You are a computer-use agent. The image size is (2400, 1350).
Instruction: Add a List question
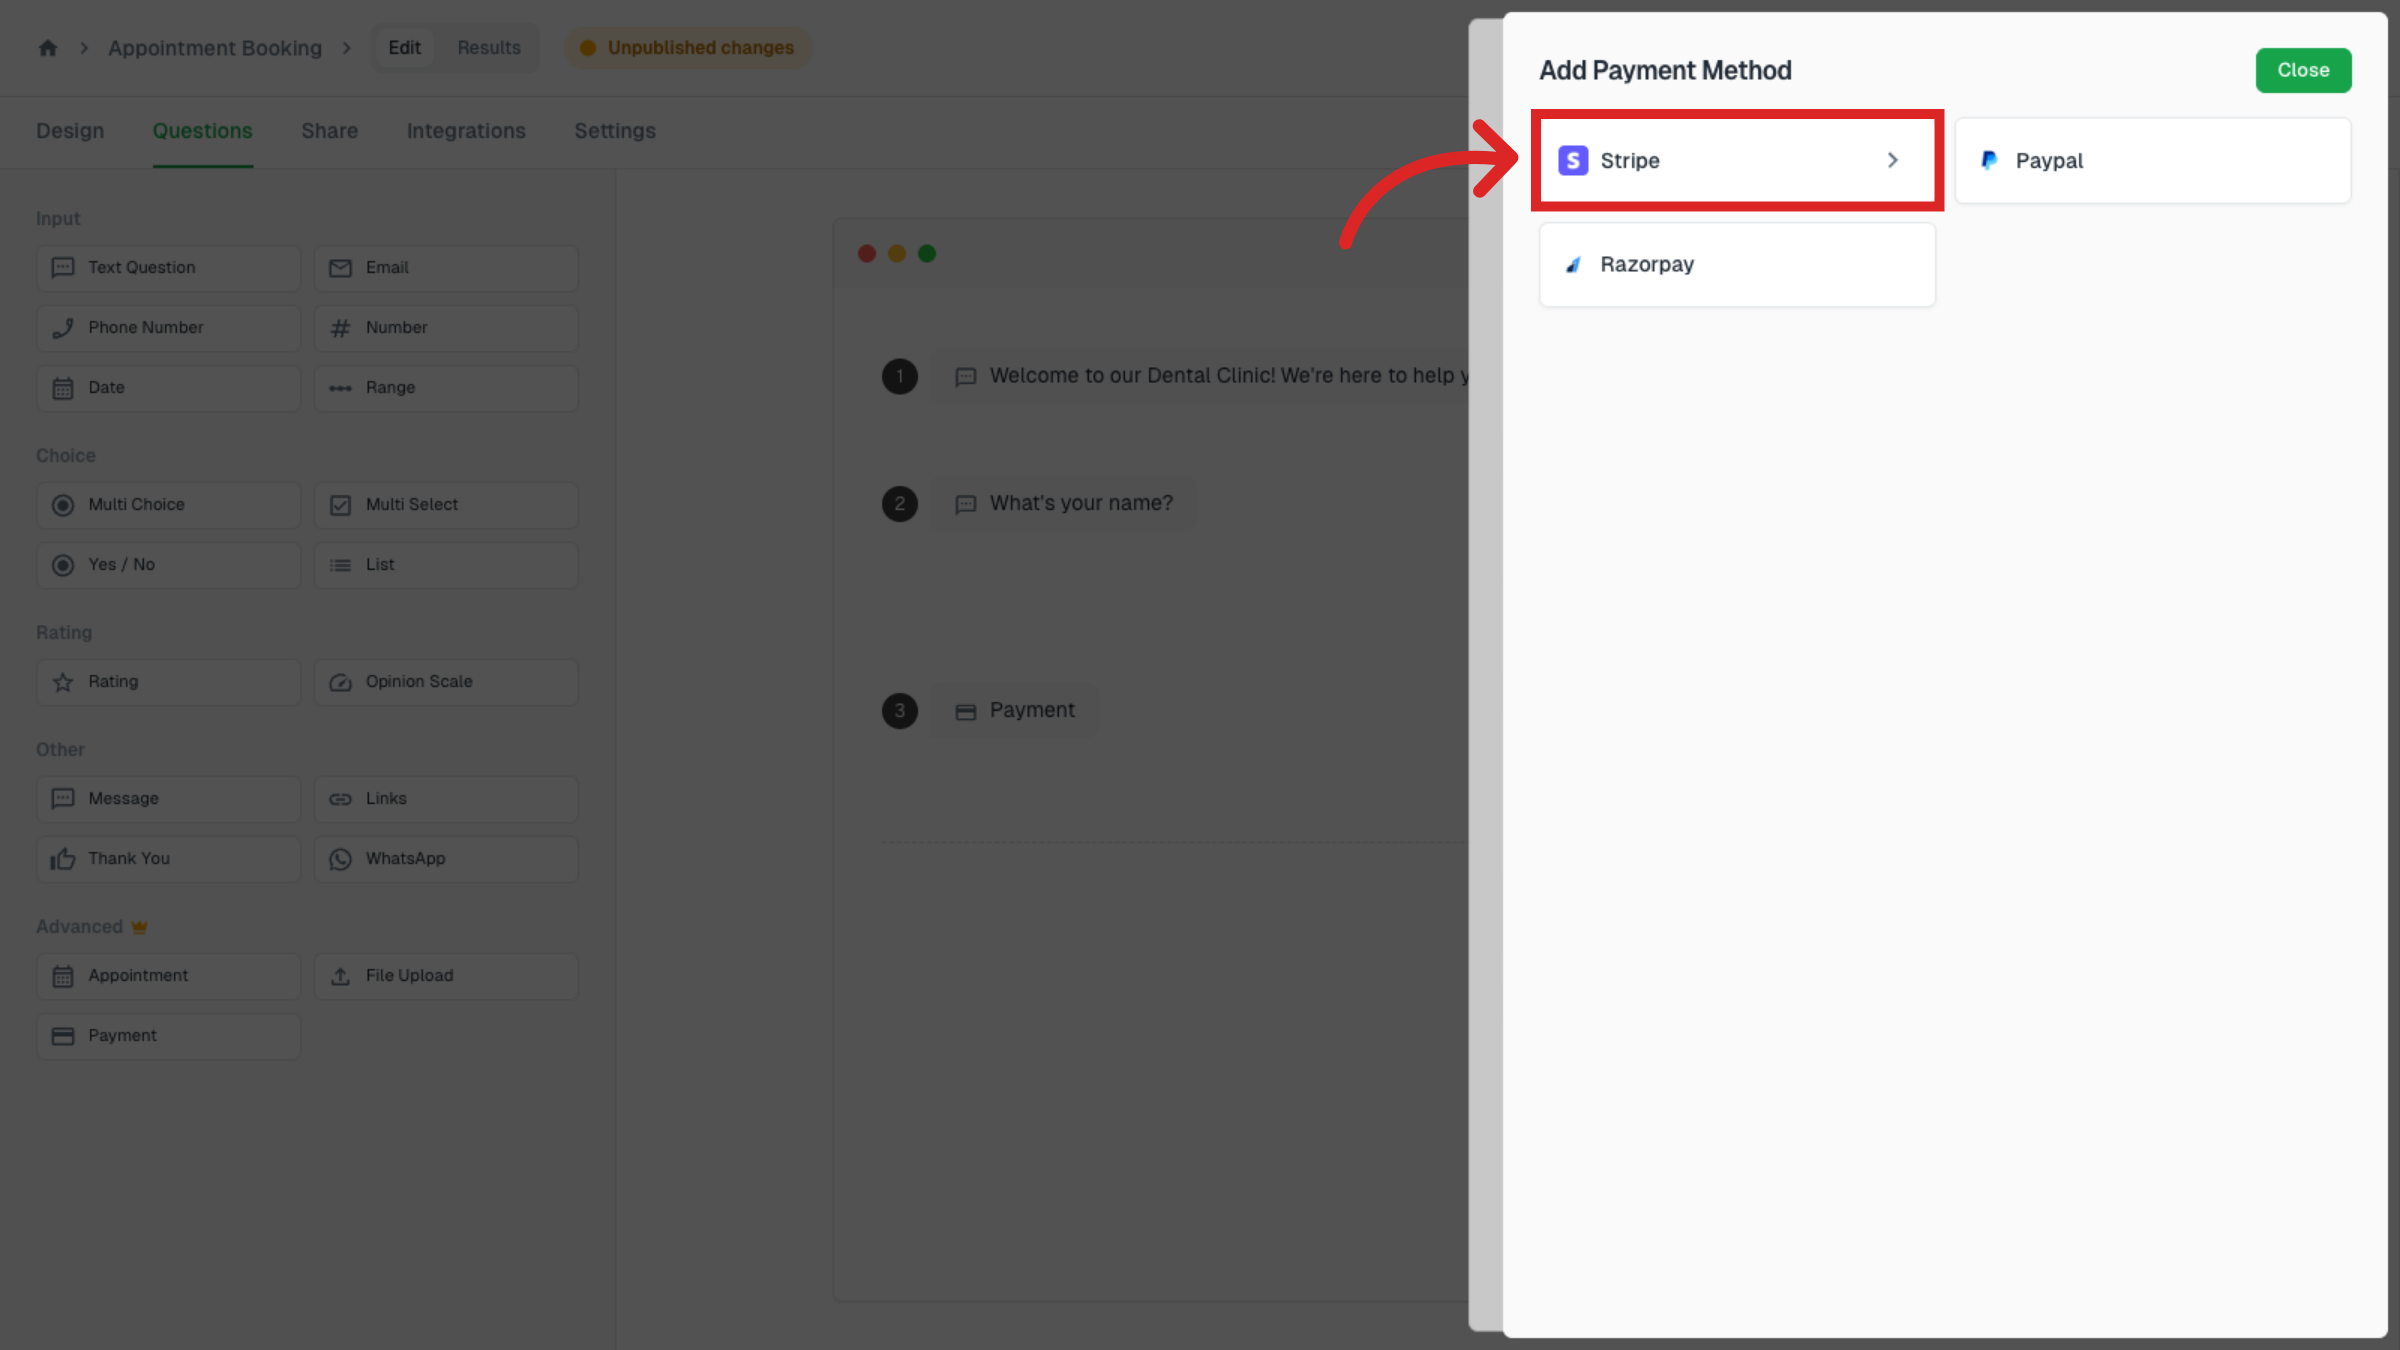(446, 565)
